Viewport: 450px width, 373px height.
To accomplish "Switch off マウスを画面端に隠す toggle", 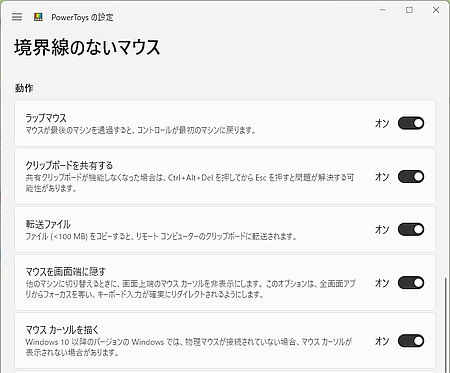I will [411, 283].
